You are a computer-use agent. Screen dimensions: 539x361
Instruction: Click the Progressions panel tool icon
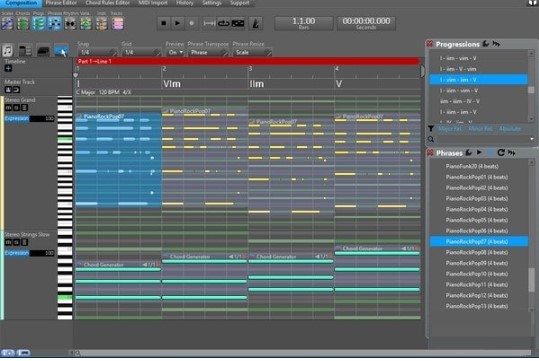[486, 44]
